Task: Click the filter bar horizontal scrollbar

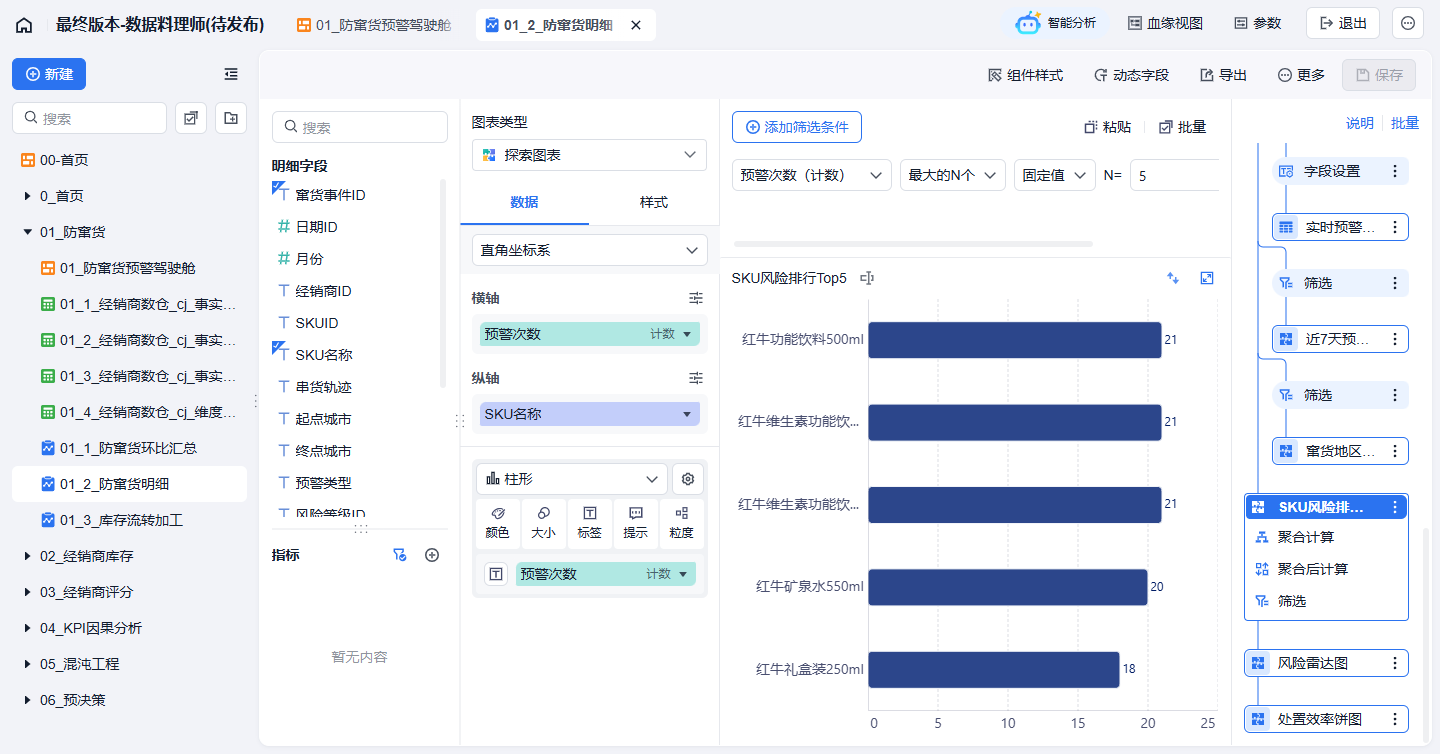Action: 913,243
